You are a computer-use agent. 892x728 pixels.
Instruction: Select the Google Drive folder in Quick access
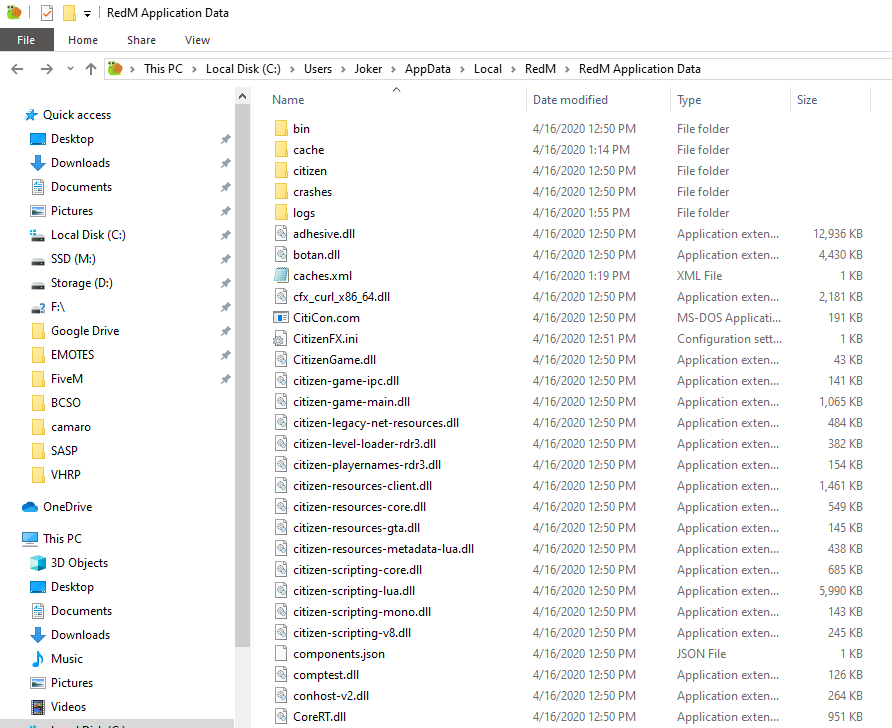click(84, 331)
